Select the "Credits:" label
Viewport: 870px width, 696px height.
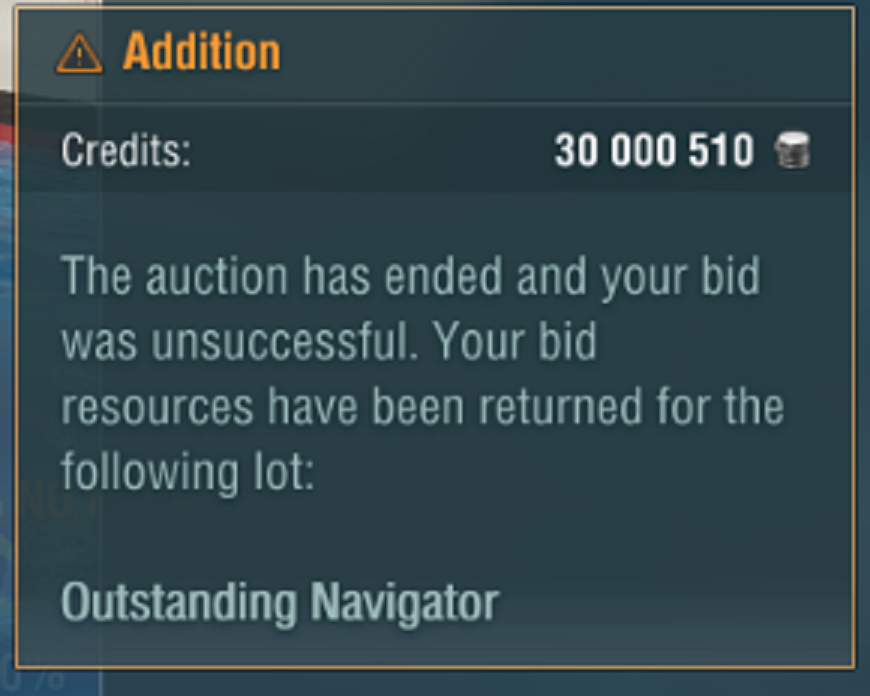tap(125, 152)
